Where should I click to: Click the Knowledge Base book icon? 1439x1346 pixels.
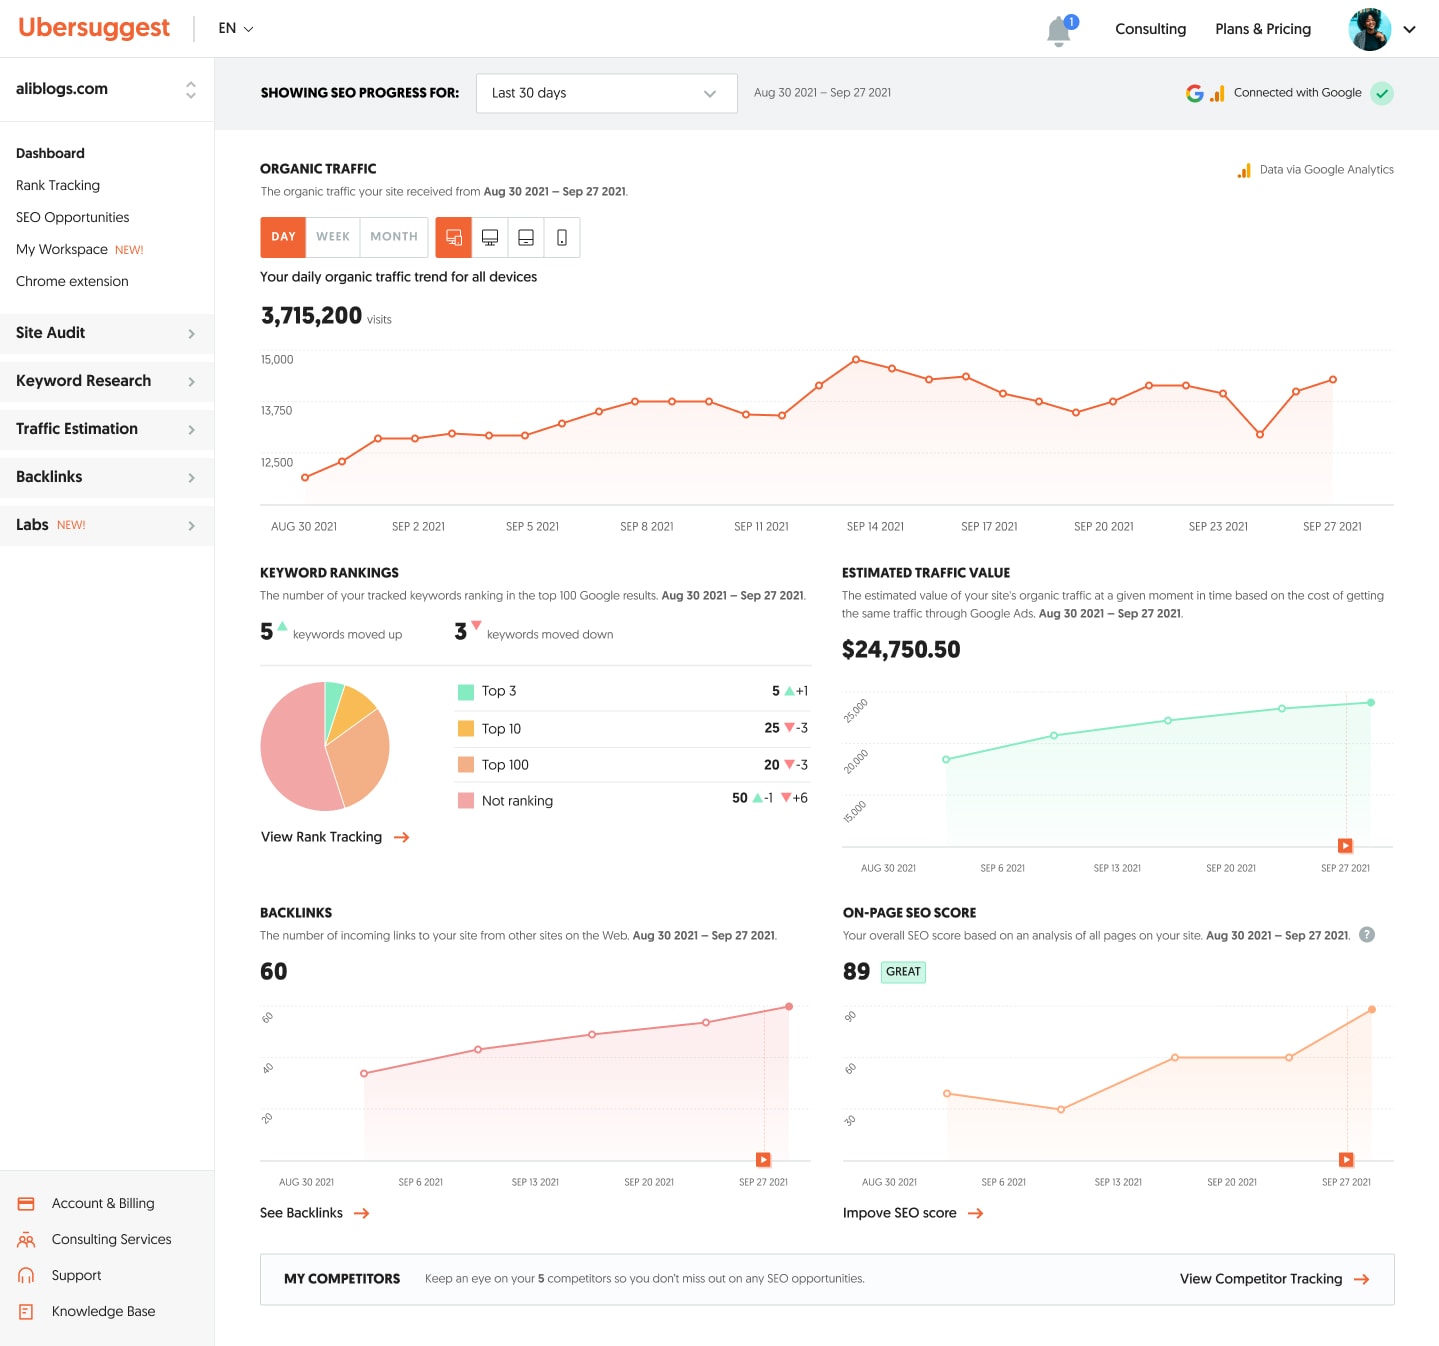(26, 1312)
